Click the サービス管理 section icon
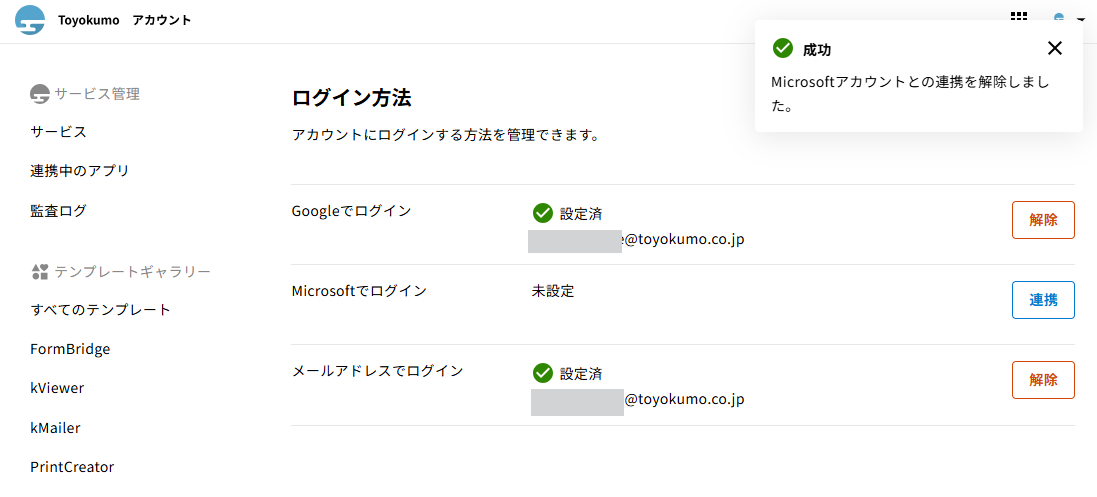Screen dimensions: 1097x497 coord(40,94)
